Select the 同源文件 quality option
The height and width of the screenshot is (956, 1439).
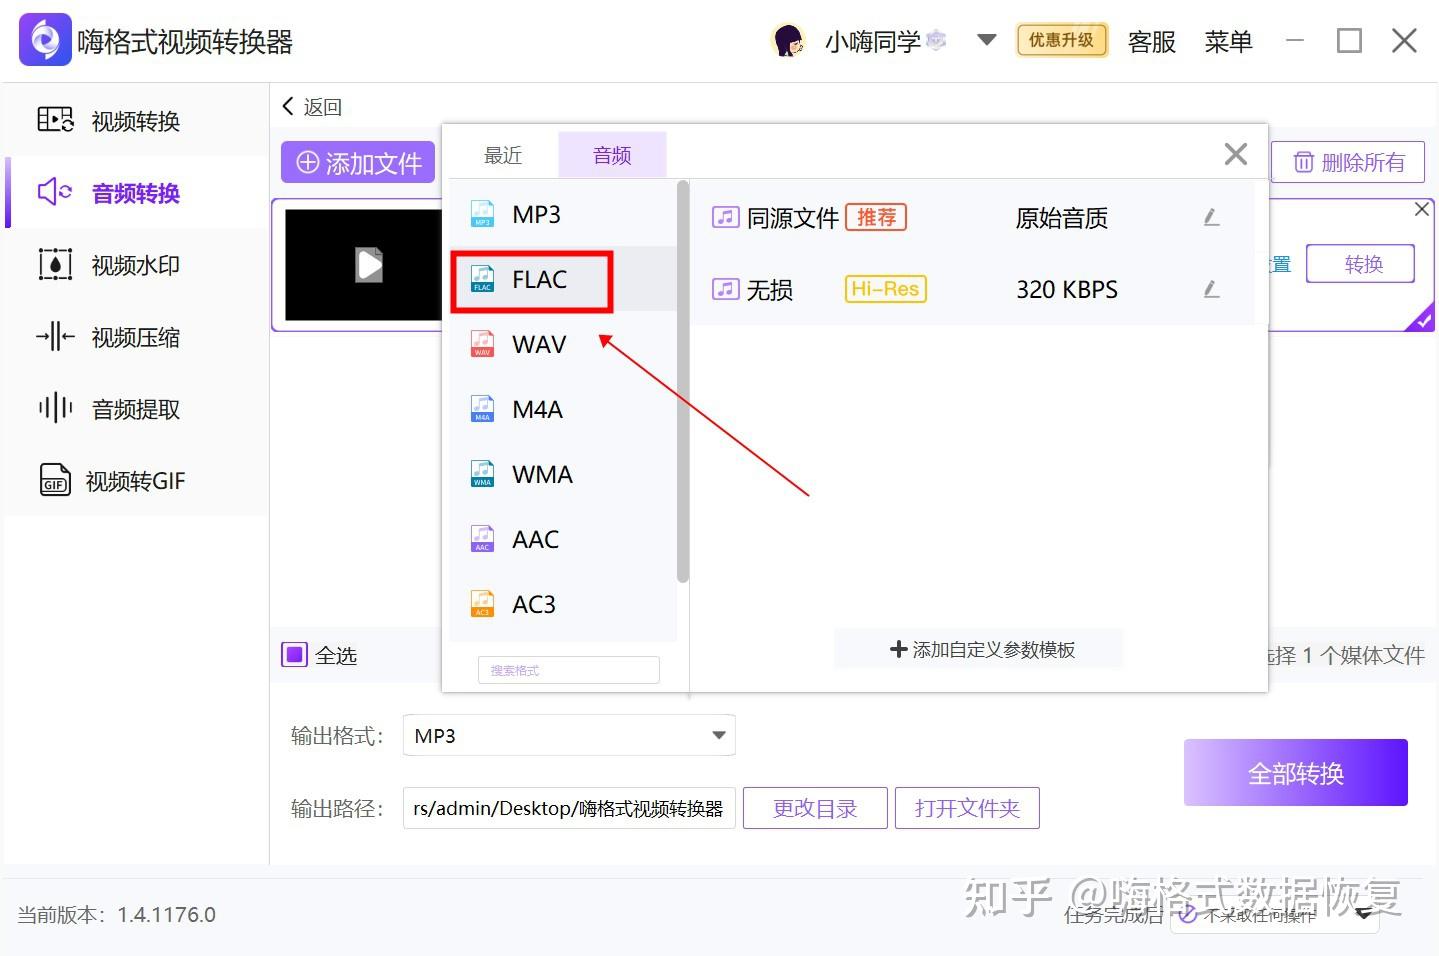point(791,217)
